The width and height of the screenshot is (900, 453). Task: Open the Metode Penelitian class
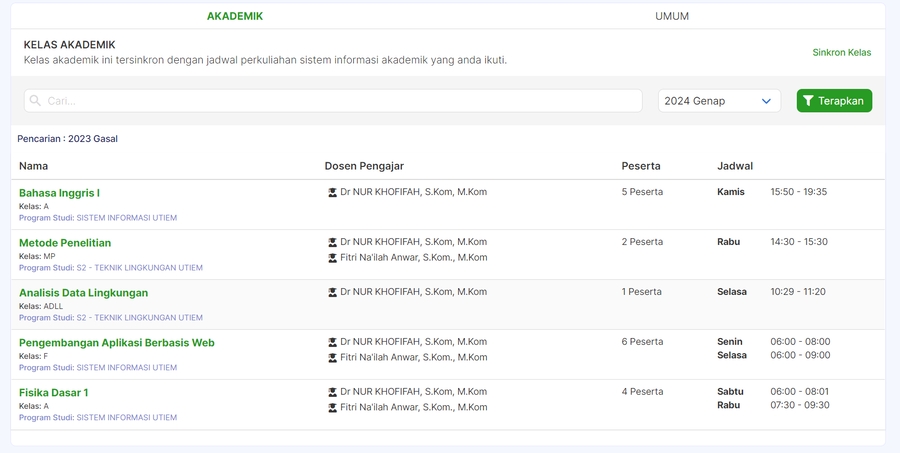click(65, 243)
